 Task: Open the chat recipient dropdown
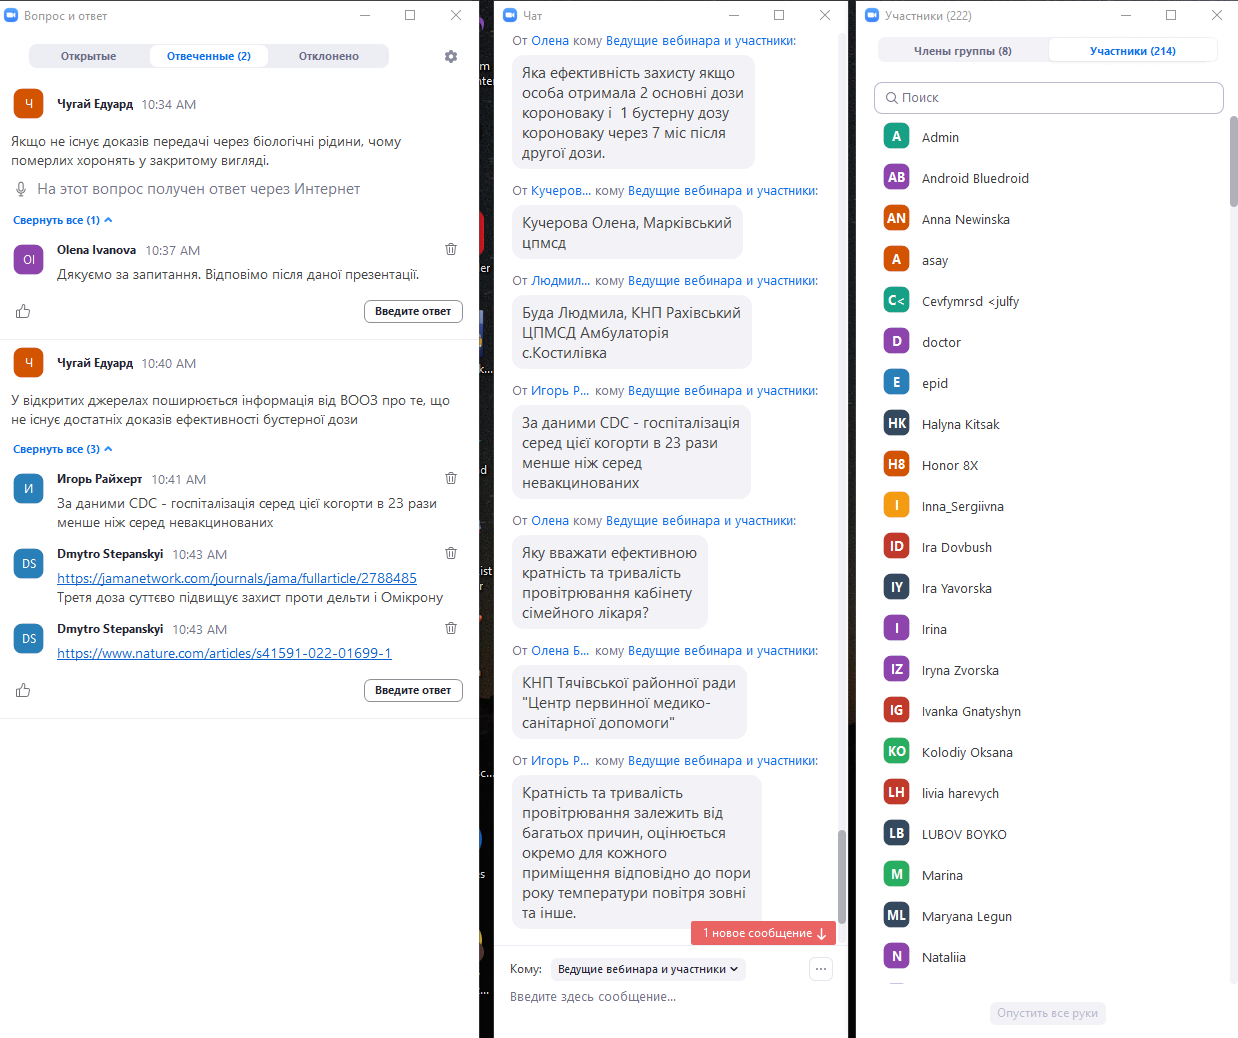pos(648,969)
